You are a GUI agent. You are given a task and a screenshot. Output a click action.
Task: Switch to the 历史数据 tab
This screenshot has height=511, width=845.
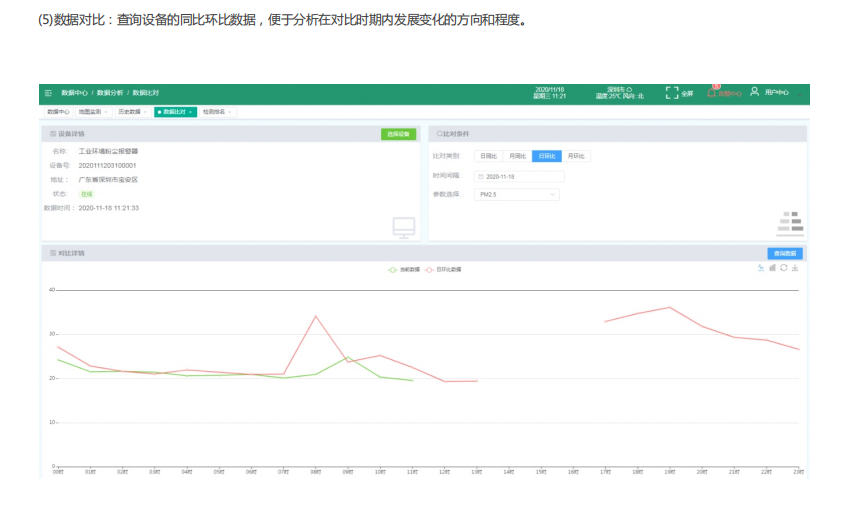click(129, 112)
